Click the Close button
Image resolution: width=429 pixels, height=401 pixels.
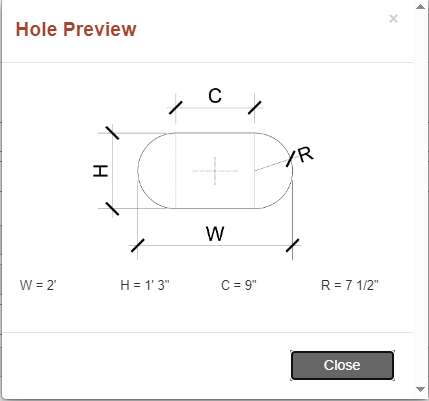tap(342, 365)
